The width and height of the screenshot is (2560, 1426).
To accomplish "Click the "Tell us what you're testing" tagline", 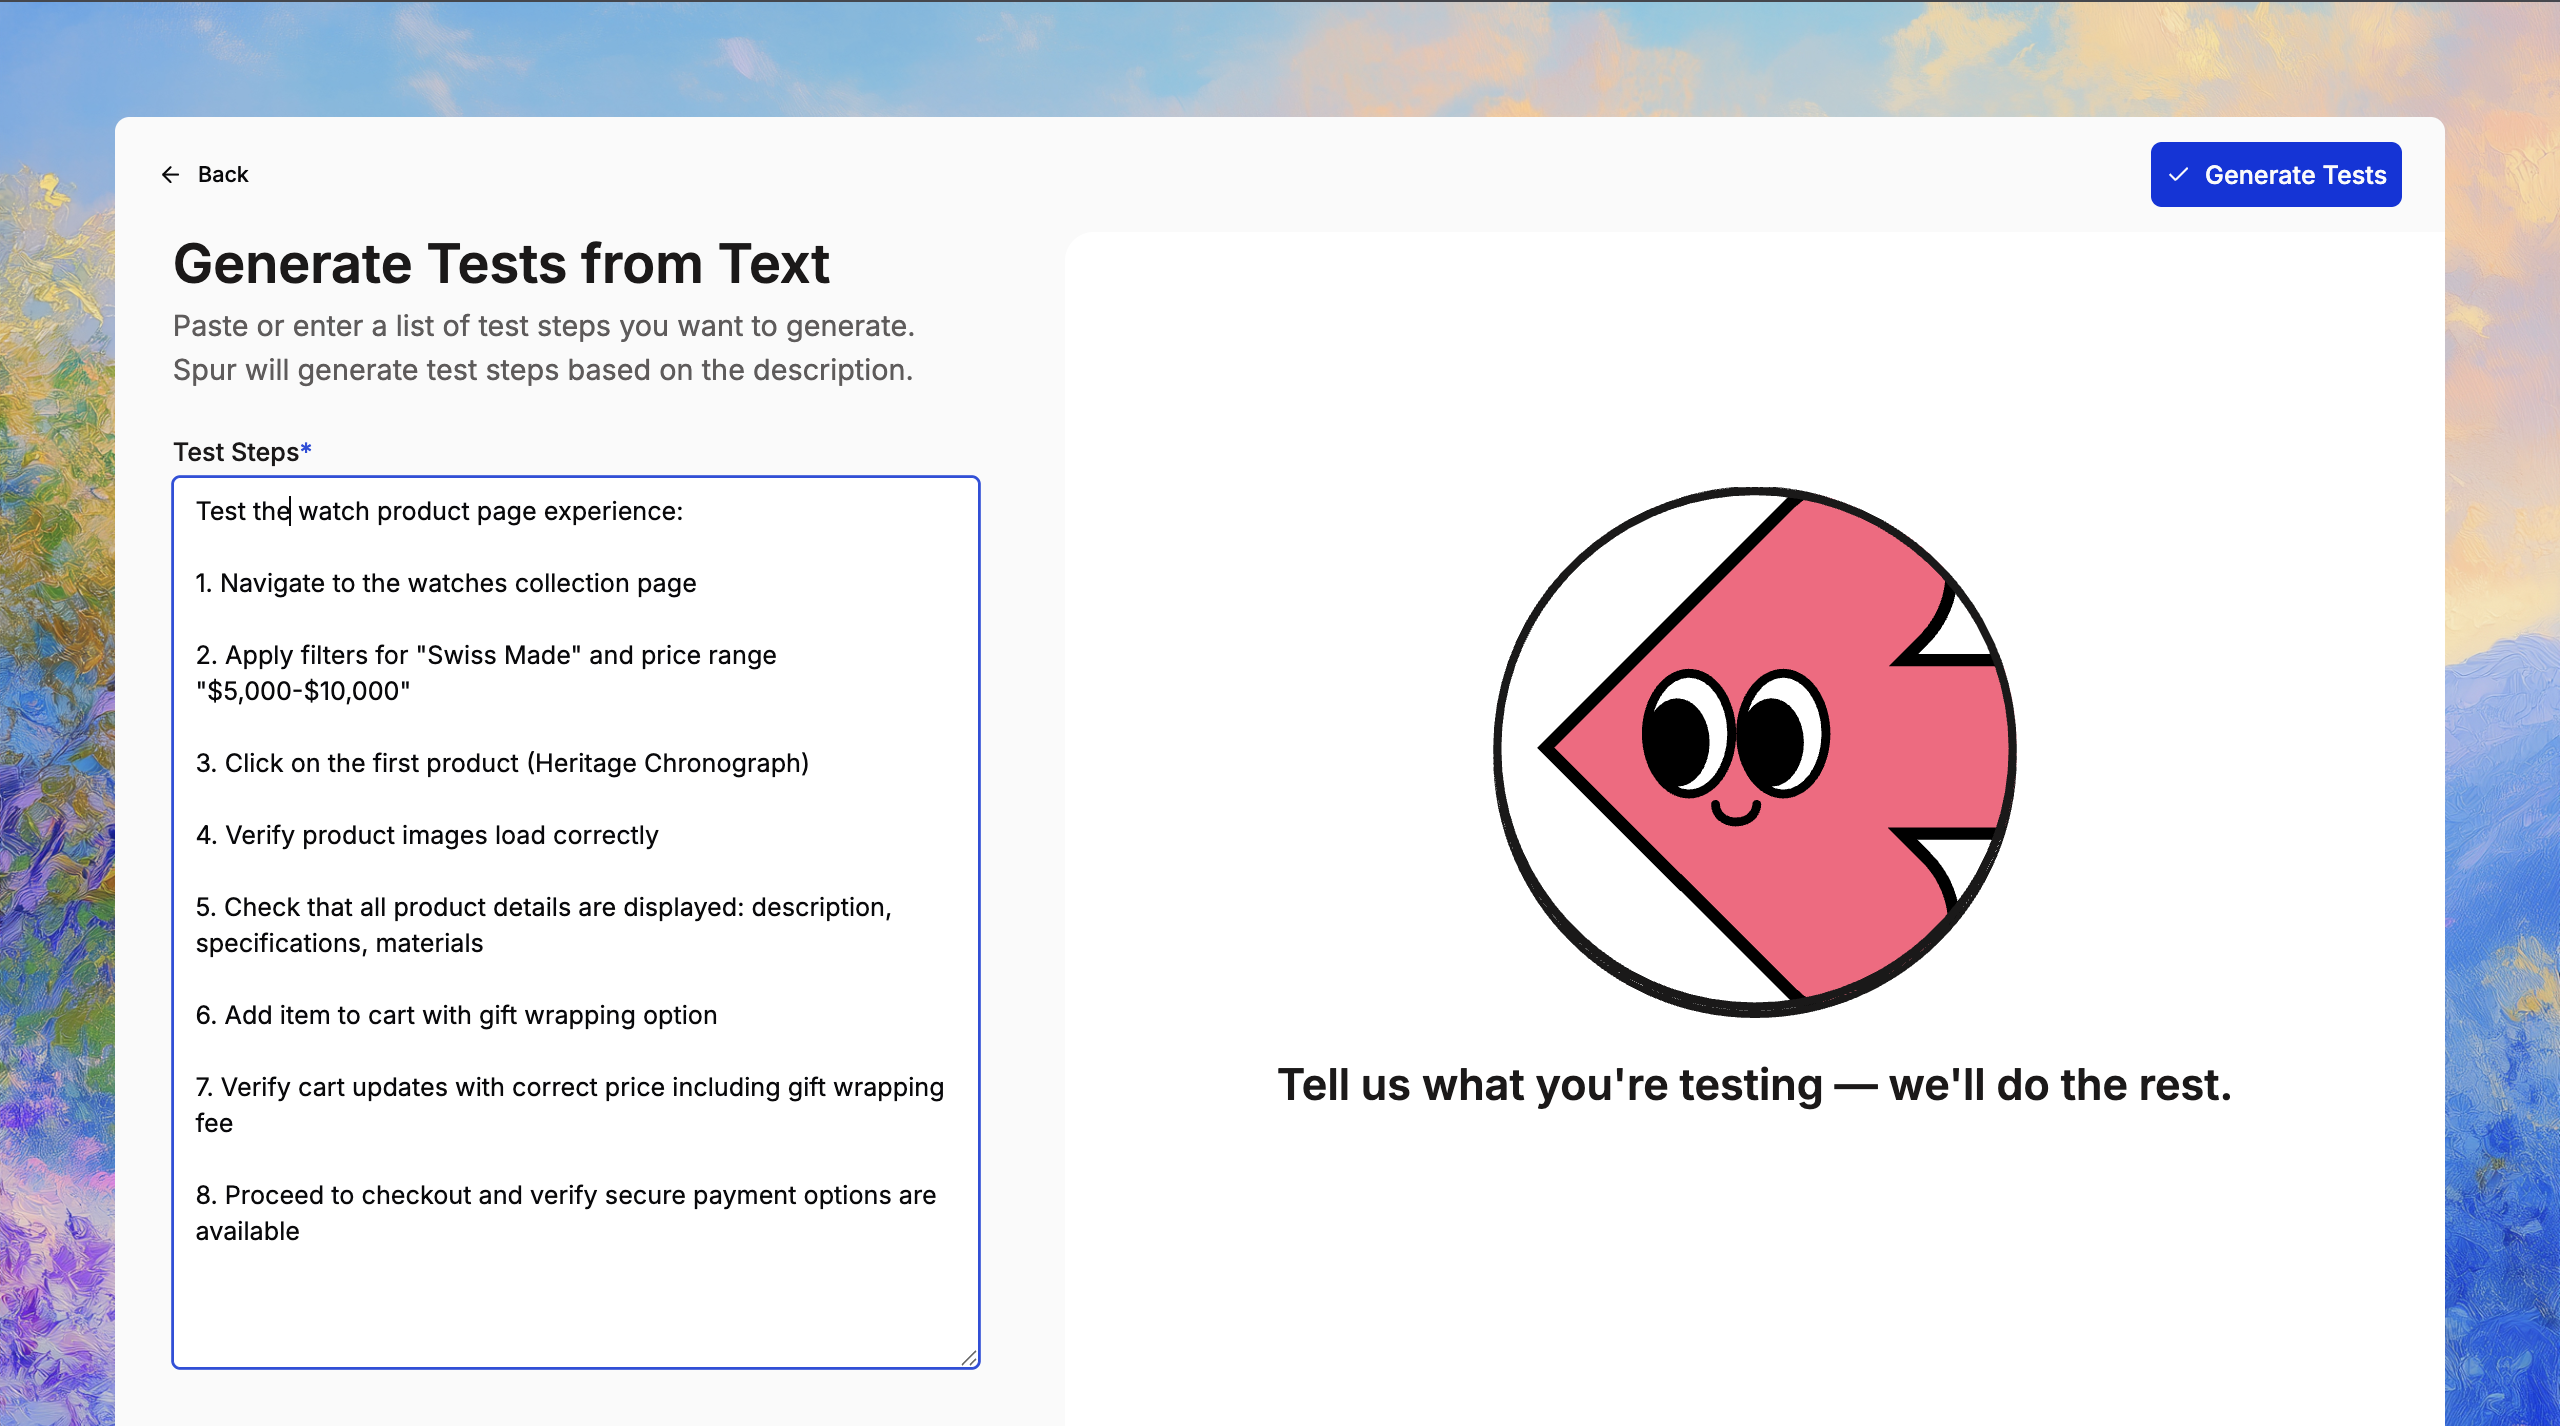I will pos(1754,1085).
